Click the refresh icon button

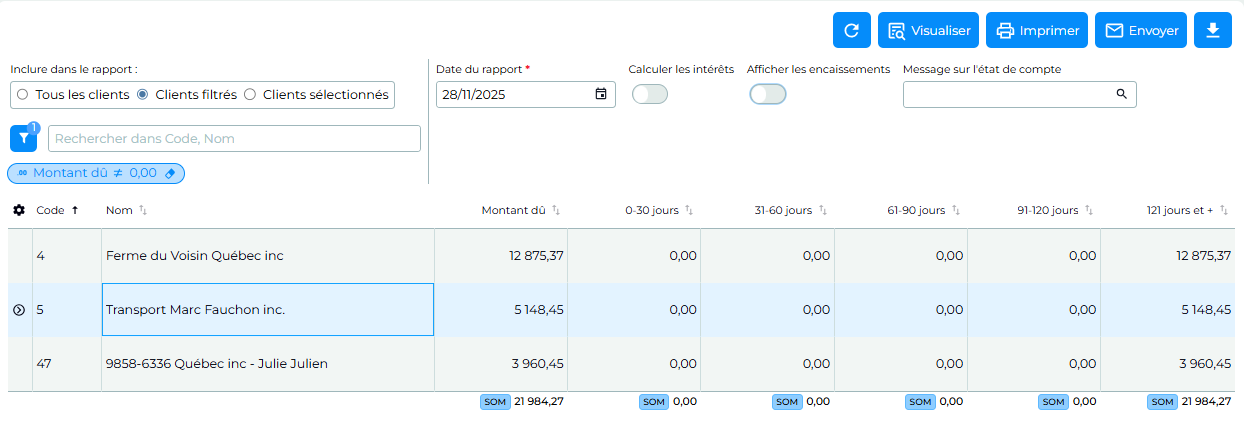coord(852,30)
